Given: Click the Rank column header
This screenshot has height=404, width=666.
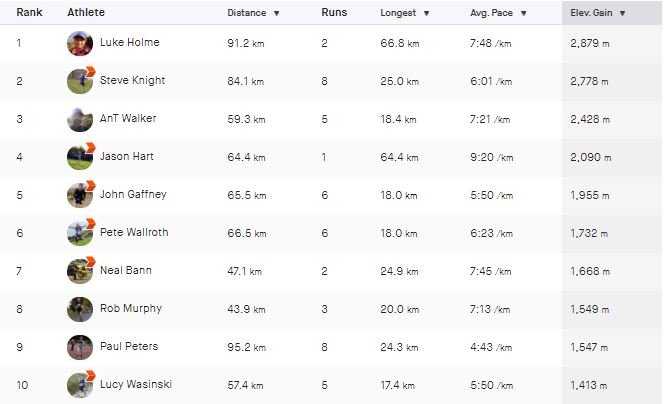Looking at the screenshot, I should (29, 12).
